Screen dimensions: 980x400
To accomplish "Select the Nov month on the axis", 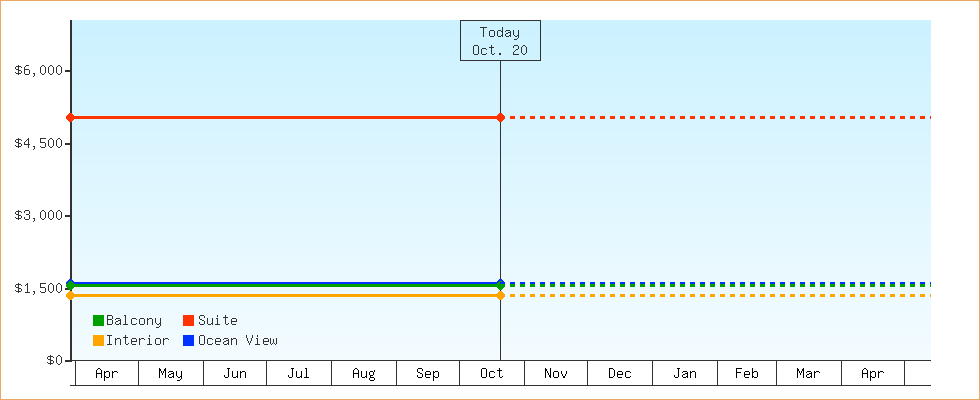I will point(556,374).
